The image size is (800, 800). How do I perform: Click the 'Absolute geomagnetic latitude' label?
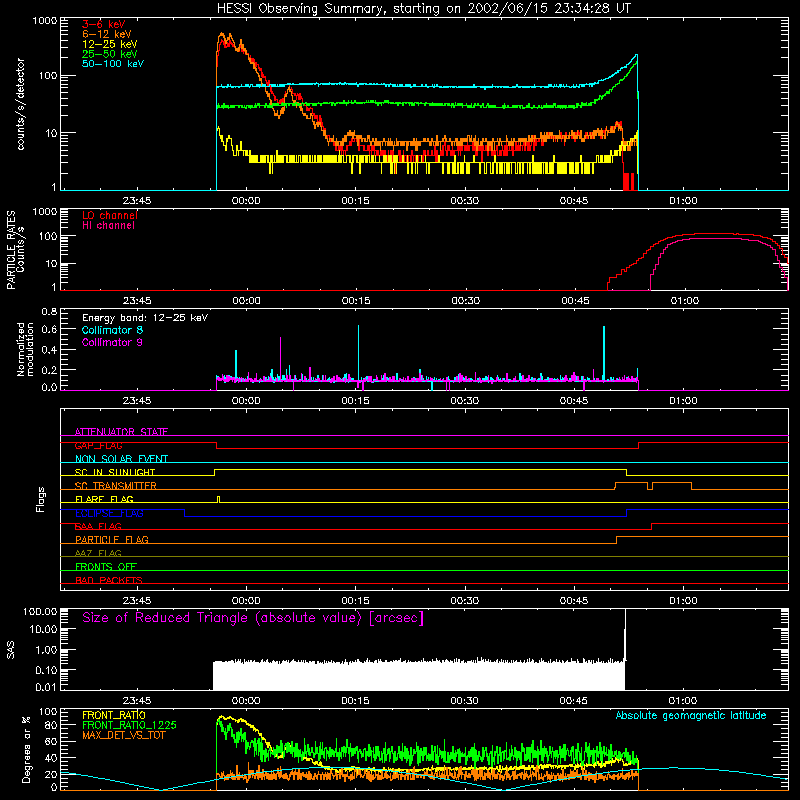(x=691, y=715)
